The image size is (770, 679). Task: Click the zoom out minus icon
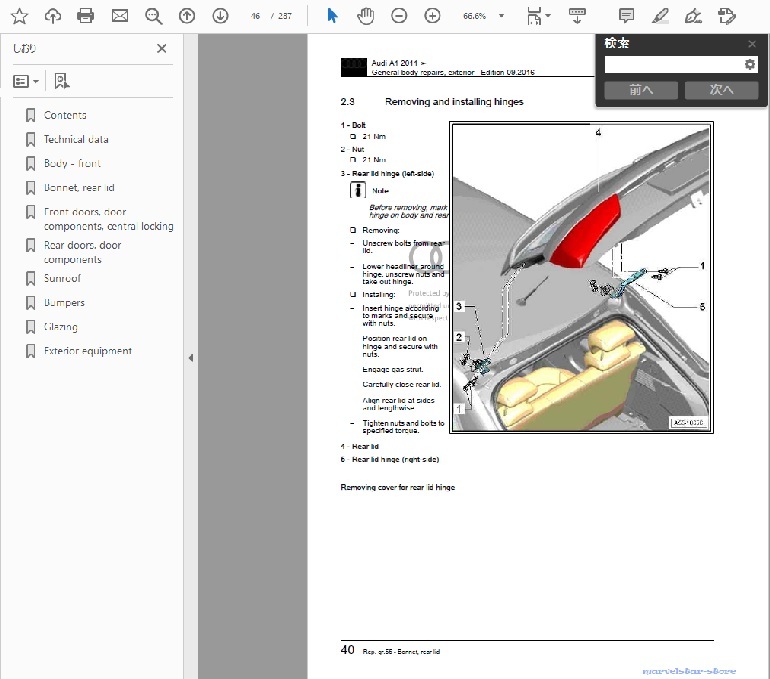(x=399, y=15)
